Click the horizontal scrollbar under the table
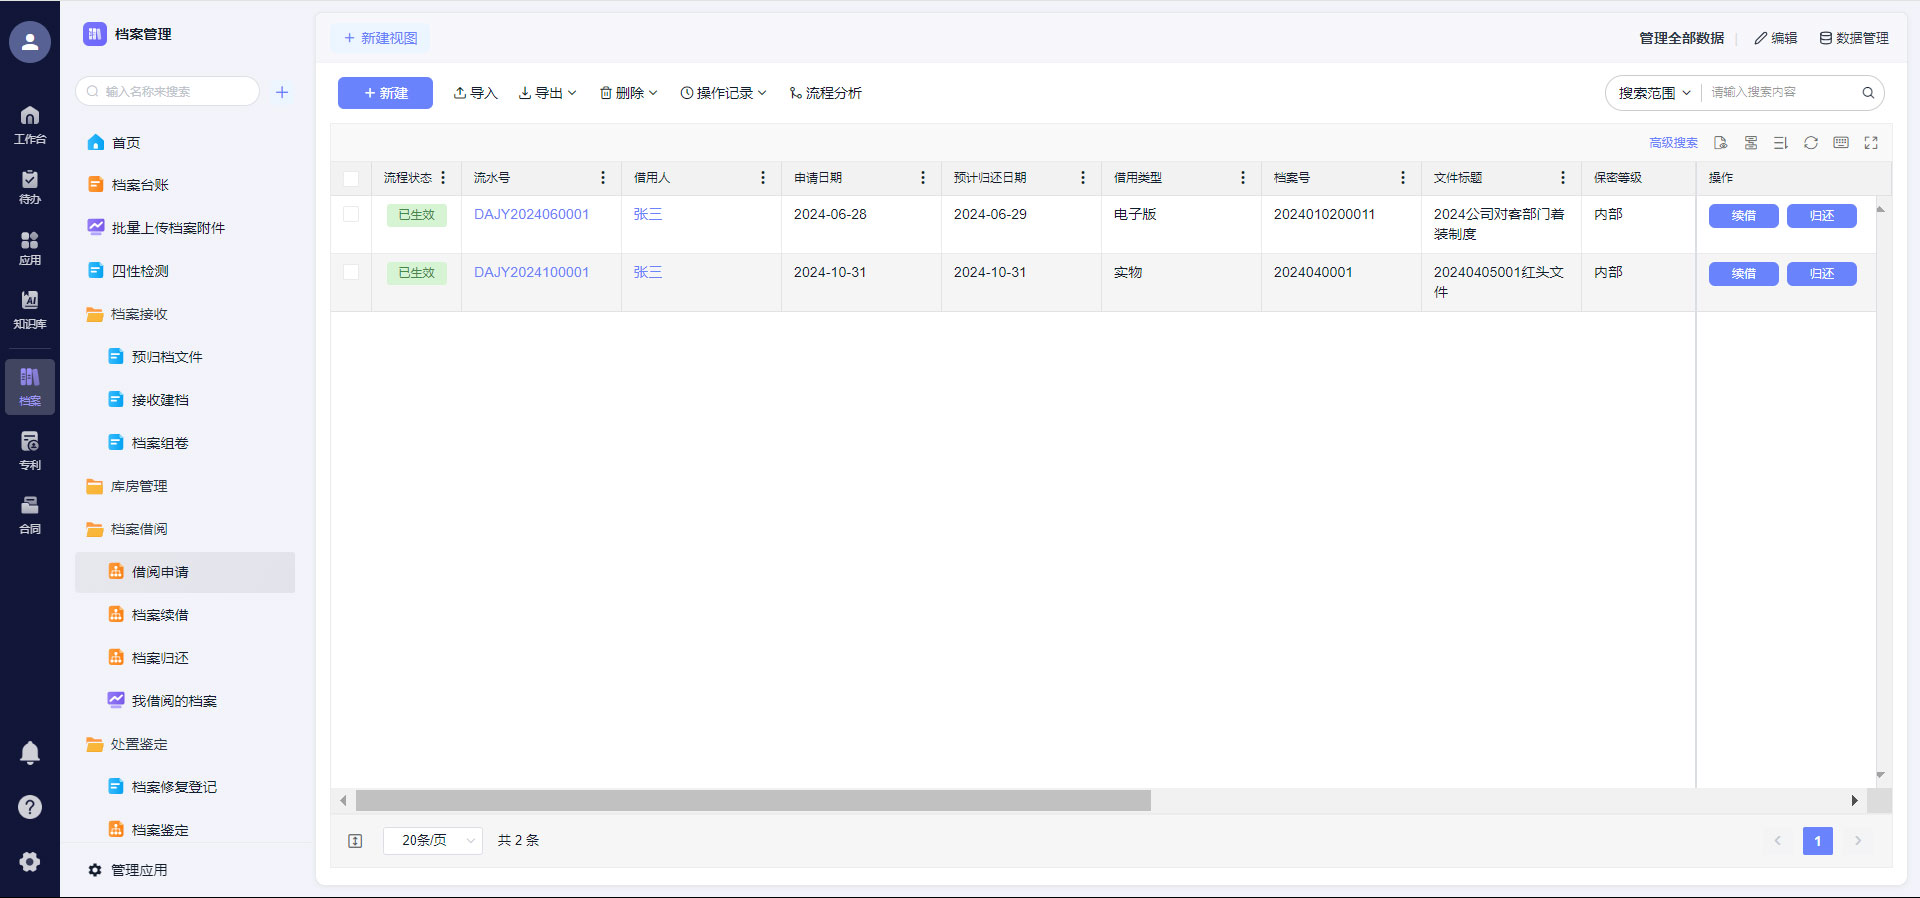Image resolution: width=1920 pixels, height=898 pixels. pos(753,801)
